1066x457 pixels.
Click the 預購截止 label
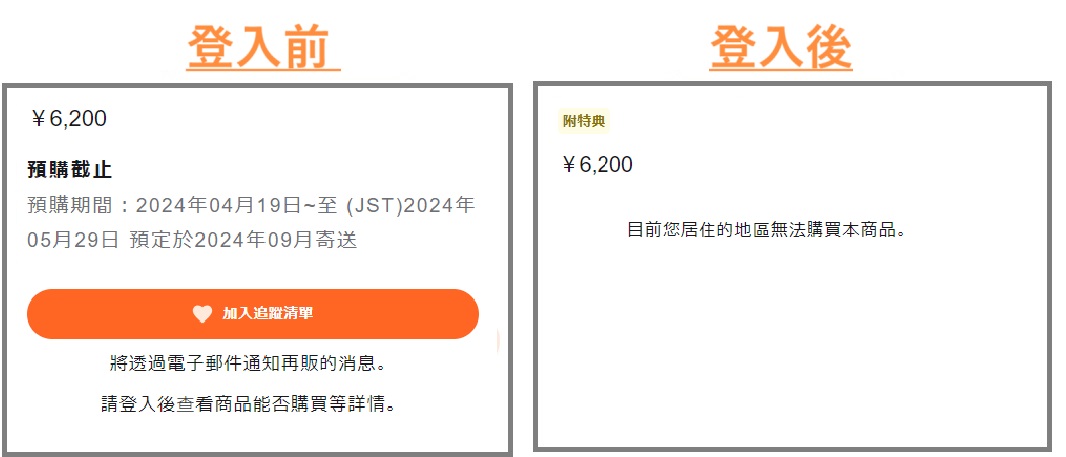[x=69, y=169]
